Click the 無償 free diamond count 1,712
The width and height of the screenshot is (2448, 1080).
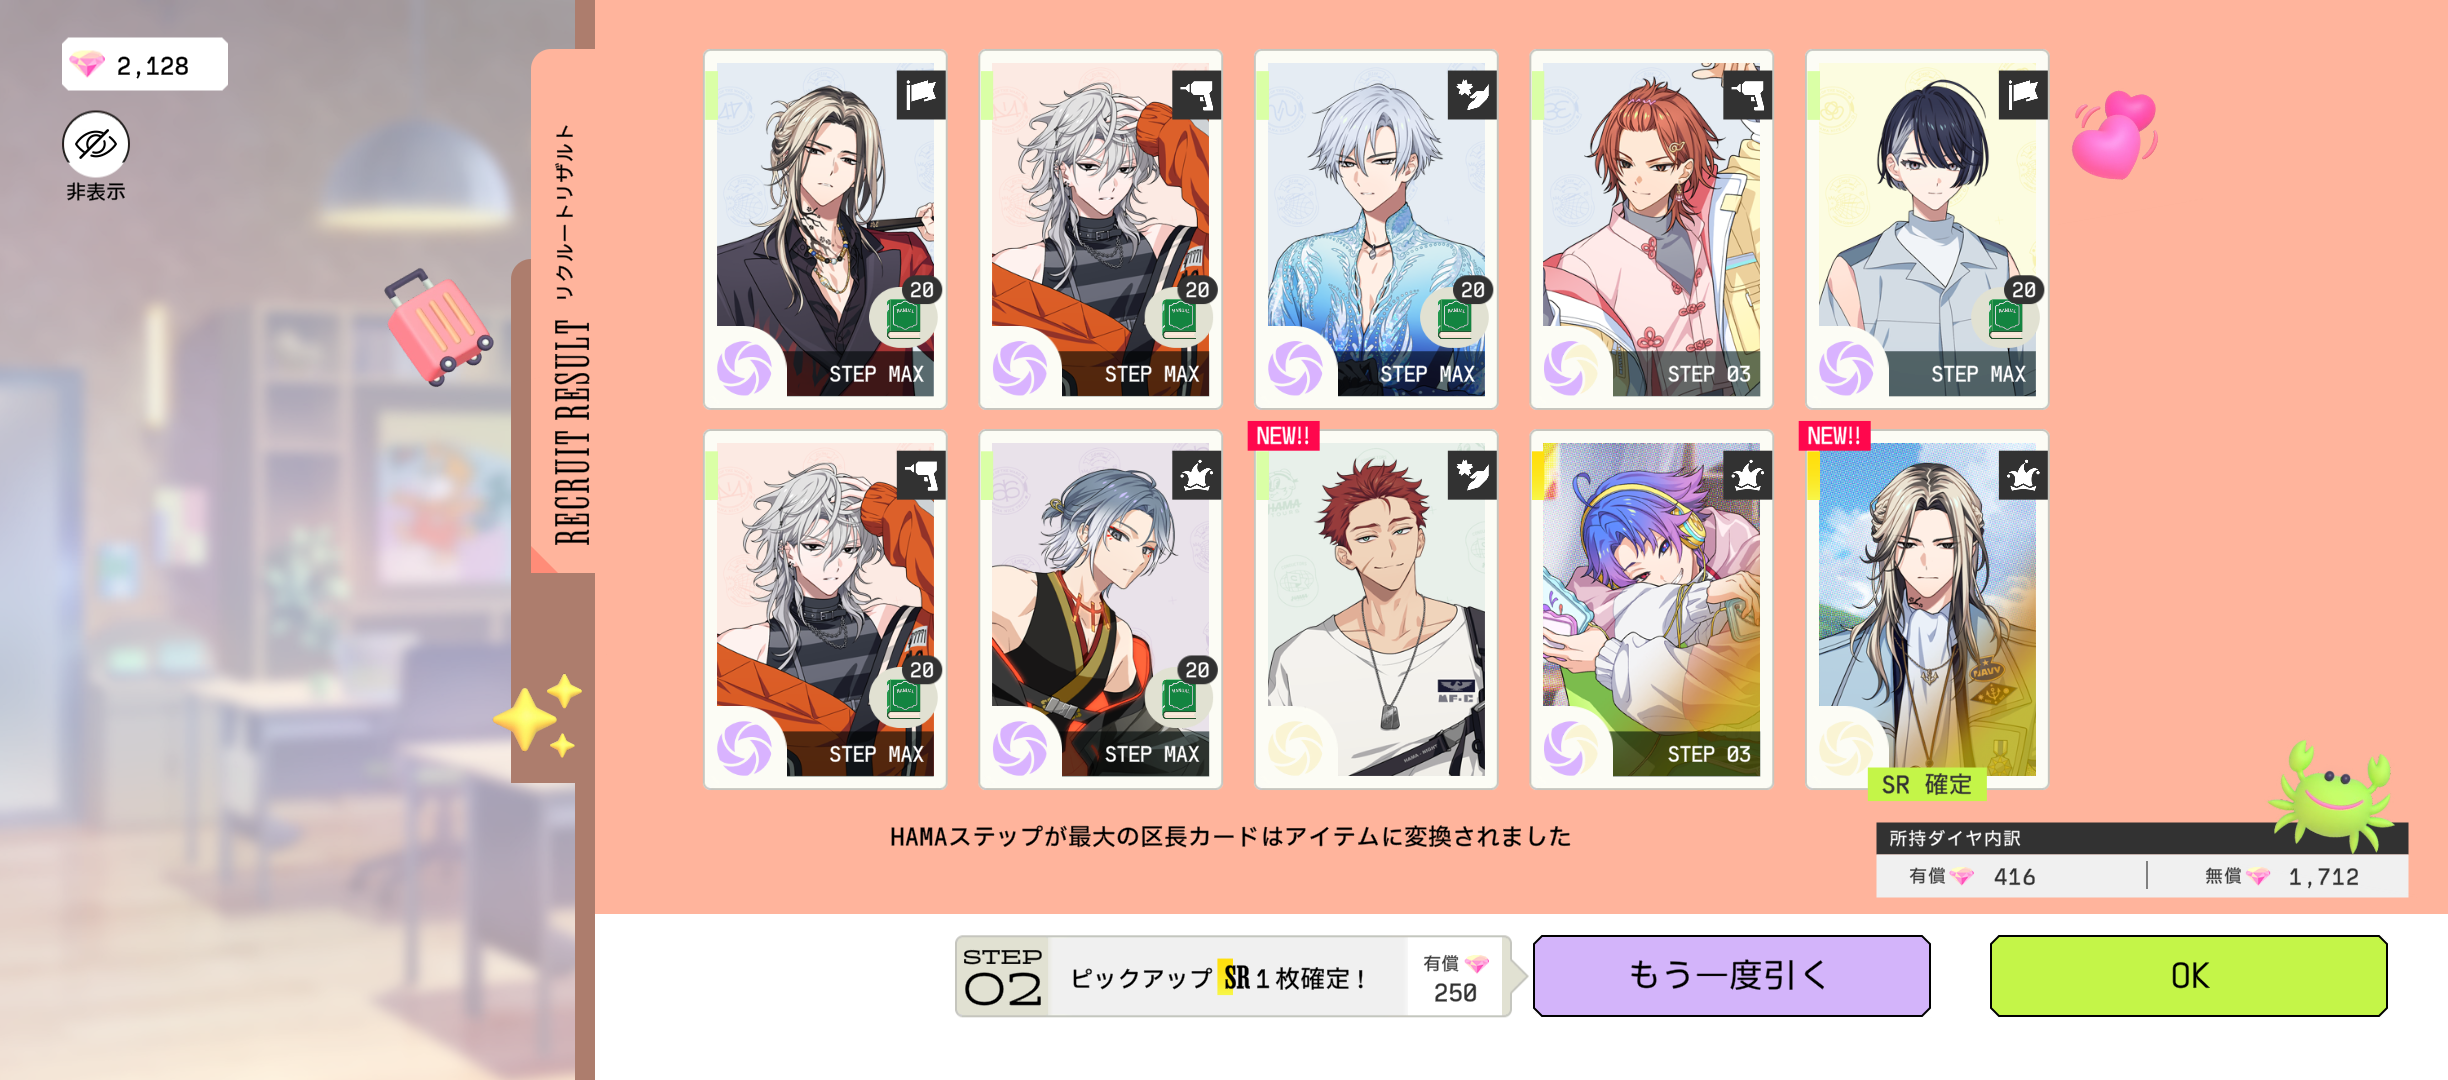2323,877
